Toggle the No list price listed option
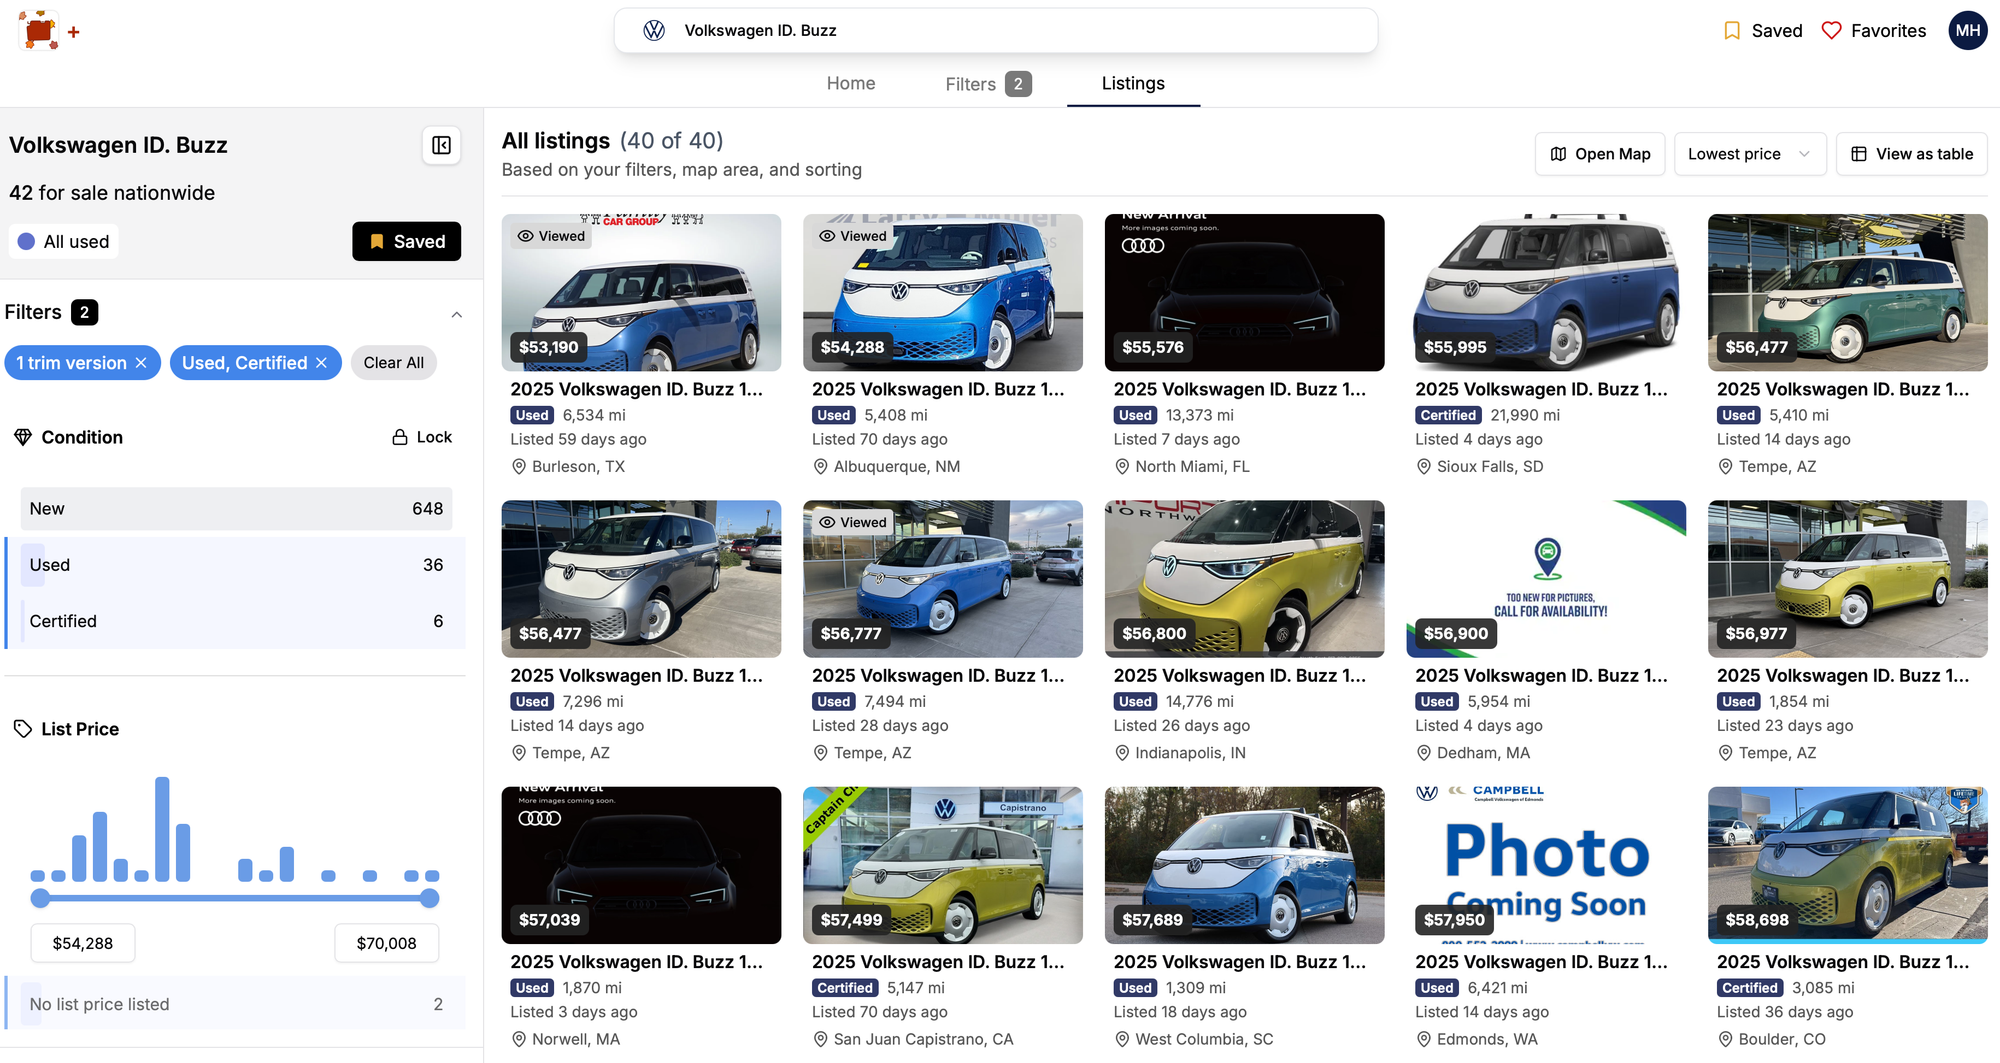The image size is (2000, 1063). 236,1004
